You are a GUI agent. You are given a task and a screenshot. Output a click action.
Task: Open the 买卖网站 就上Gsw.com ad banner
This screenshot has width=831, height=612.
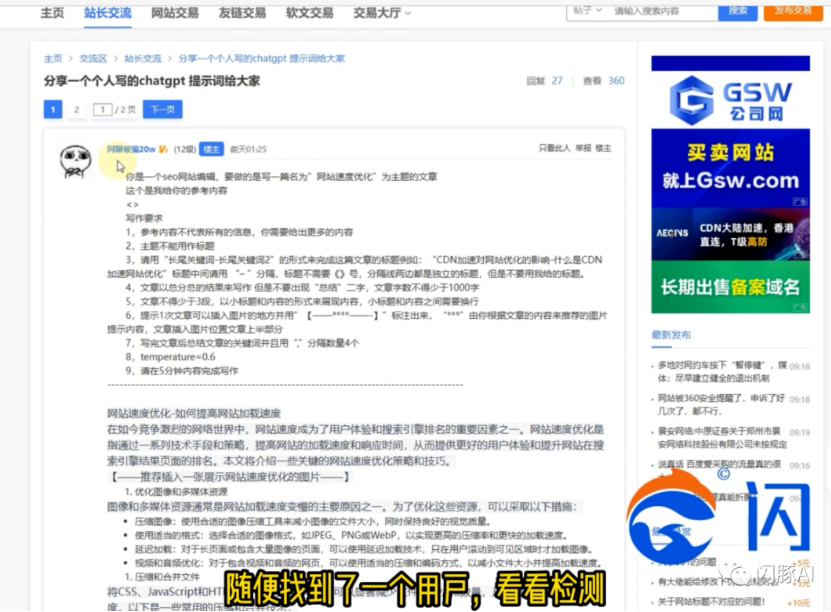tap(730, 167)
